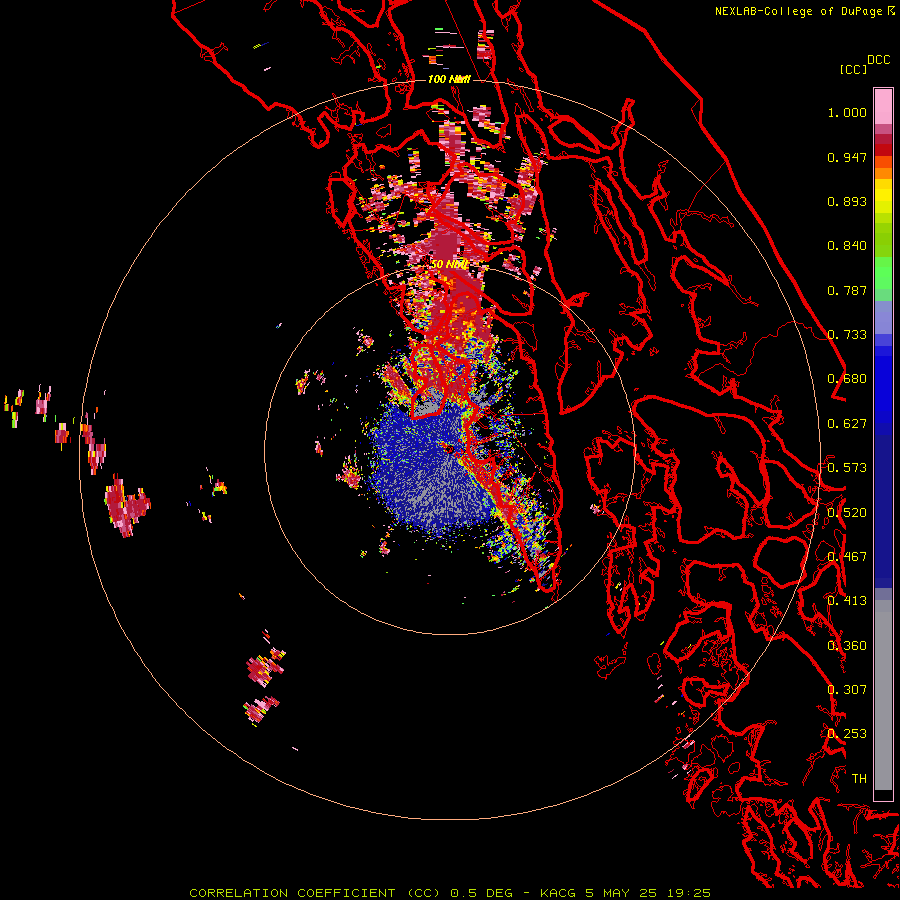Select the 0.520 color scale value
Viewport: 900px width, 900px height.
(847, 513)
